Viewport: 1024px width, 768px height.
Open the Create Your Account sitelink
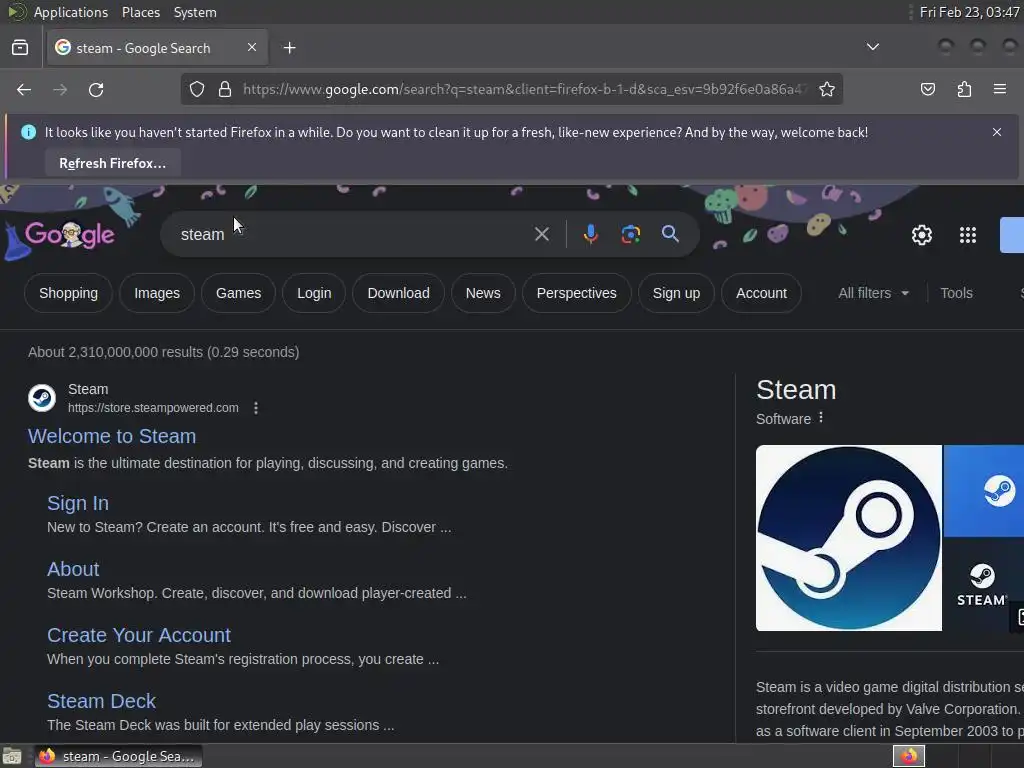click(x=138, y=635)
